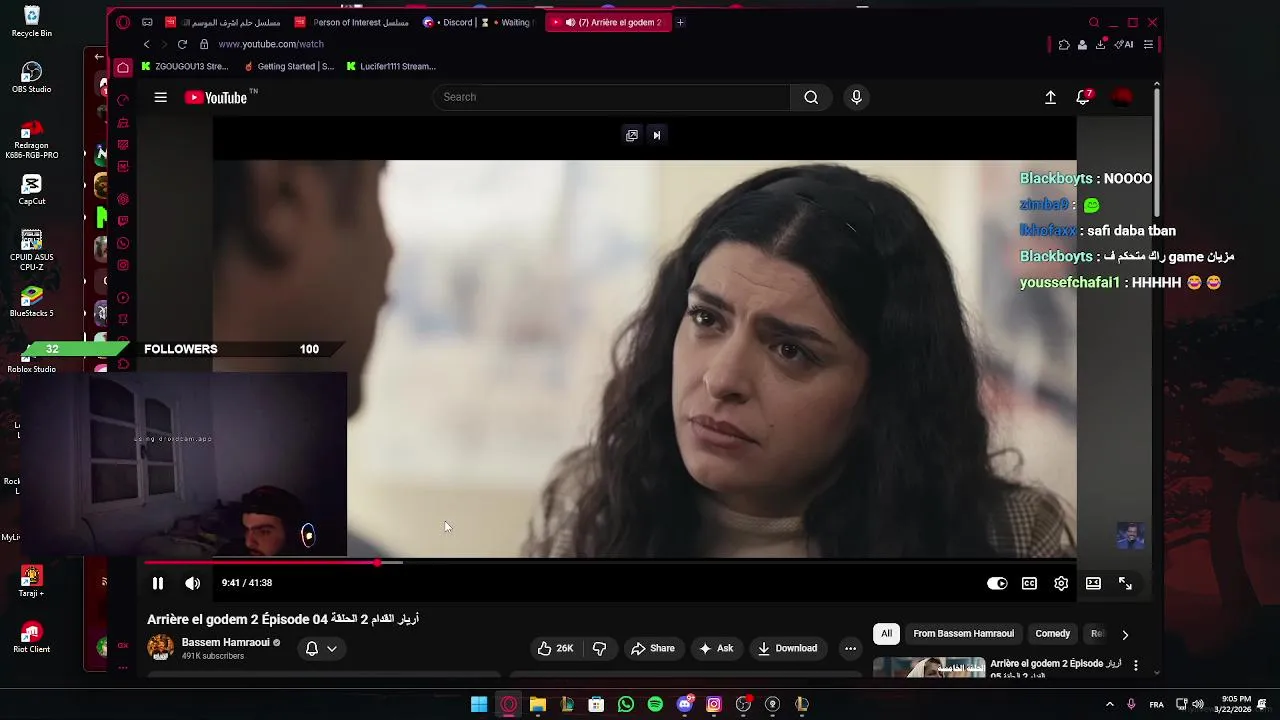Turn on closed captions (CC)
Screen dimensions: 1280x720
pos(1029,583)
